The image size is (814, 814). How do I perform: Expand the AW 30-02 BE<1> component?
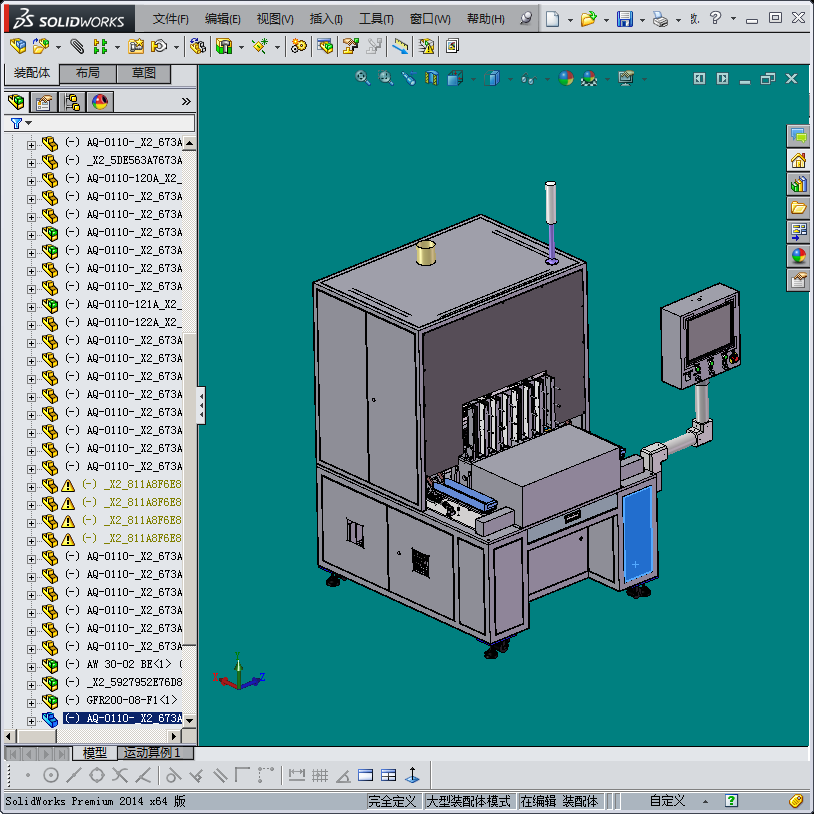[31, 666]
